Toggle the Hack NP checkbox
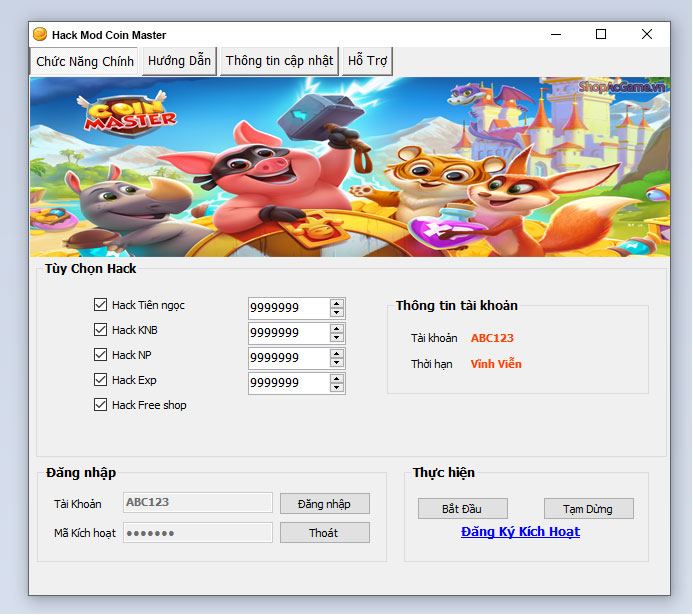The height and width of the screenshot is (616, 693). [x=100, y=354]
